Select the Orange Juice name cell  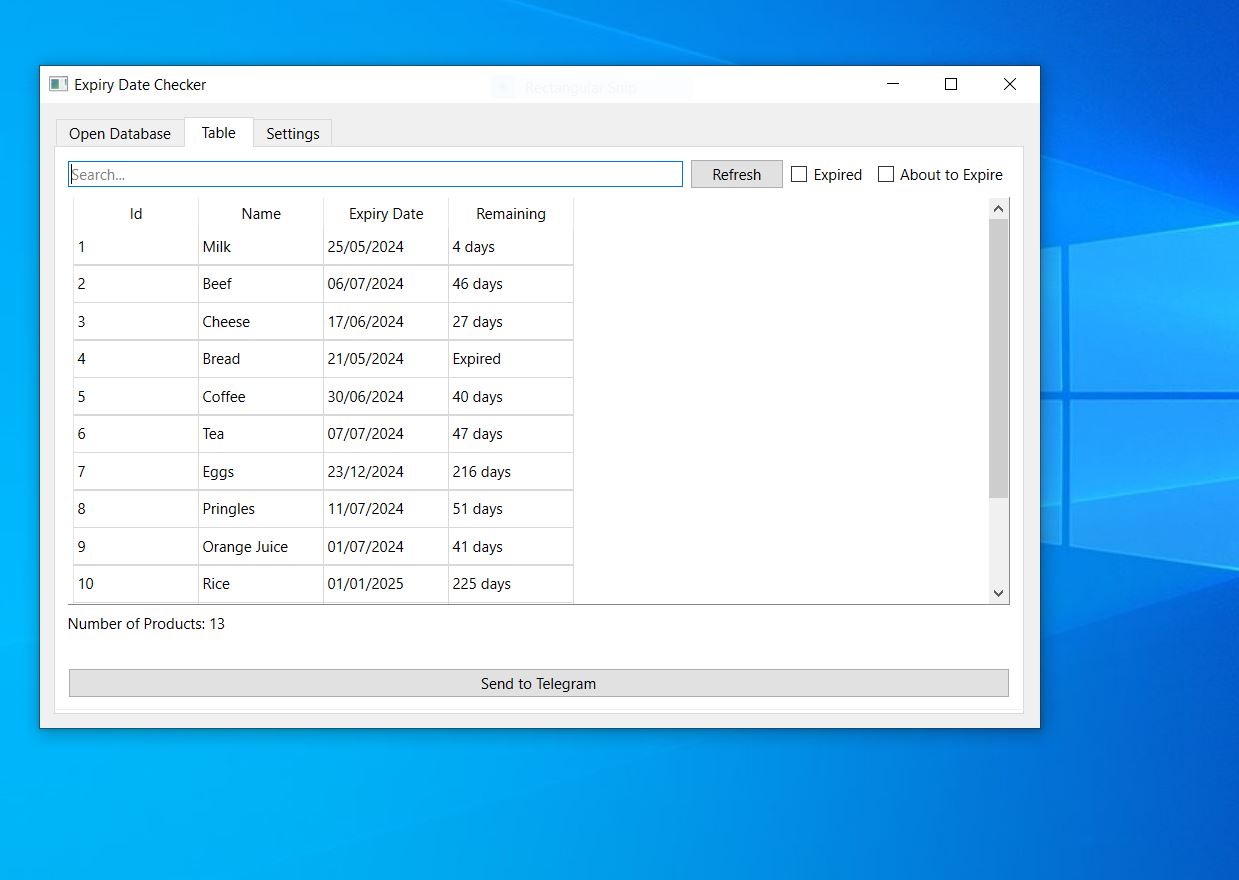260,547
